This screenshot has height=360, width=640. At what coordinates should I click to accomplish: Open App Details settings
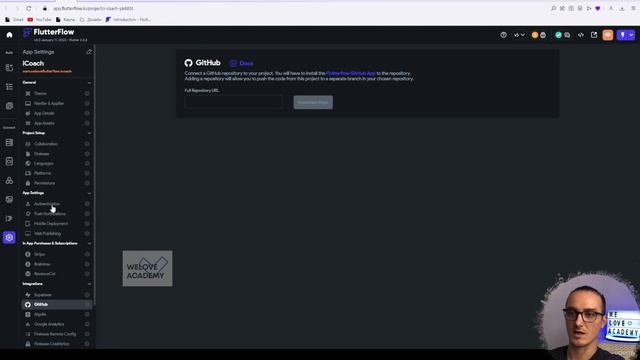[57, 113]
